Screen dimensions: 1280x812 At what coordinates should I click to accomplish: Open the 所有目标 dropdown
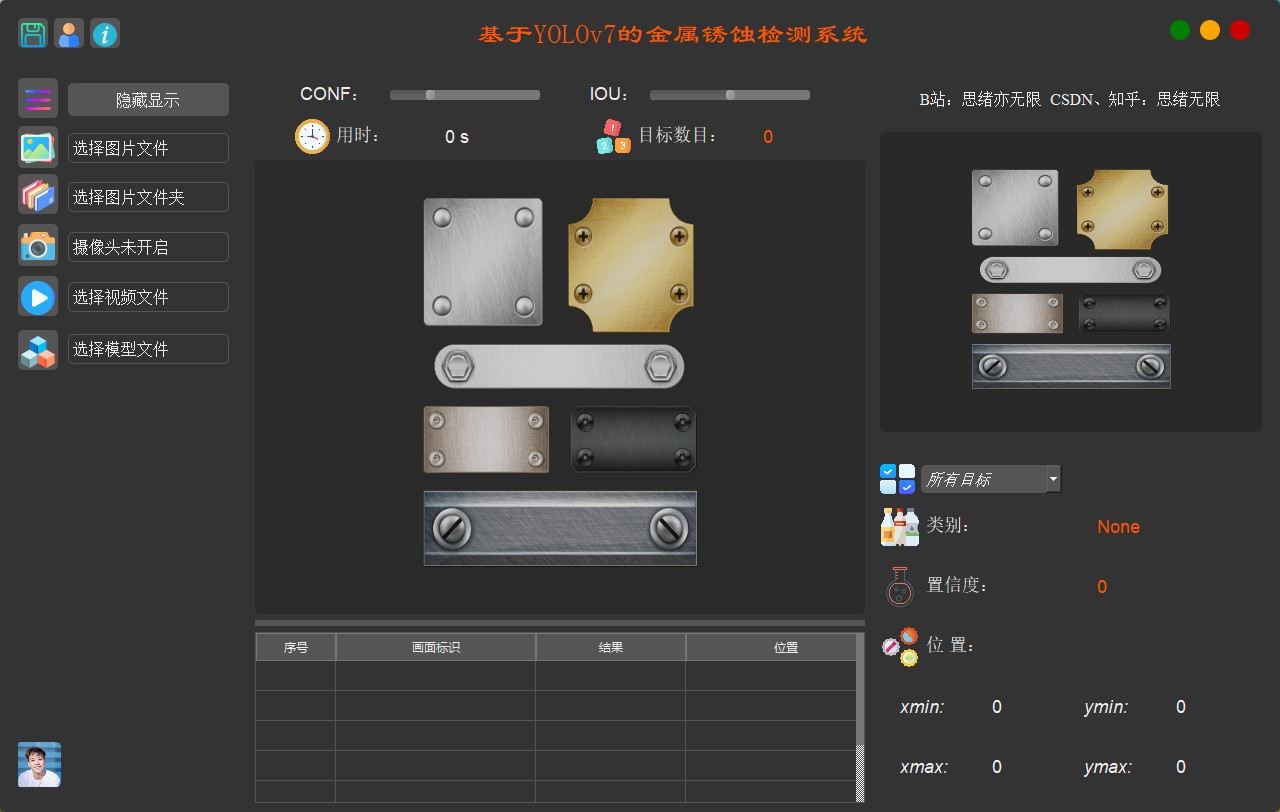click(990, 480)
